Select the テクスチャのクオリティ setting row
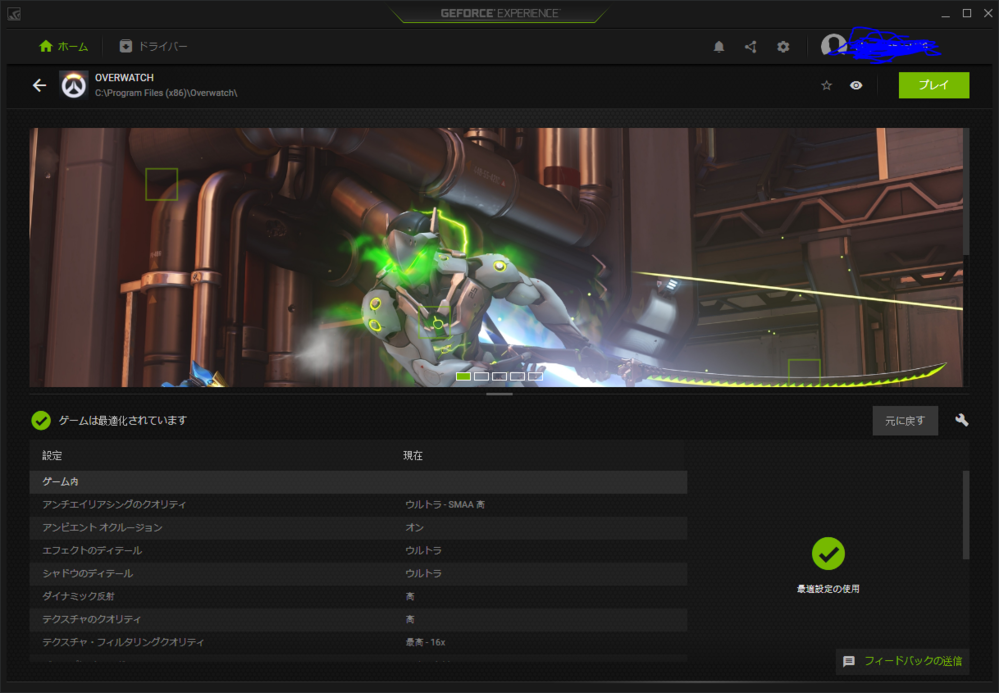 pos(358,619)
